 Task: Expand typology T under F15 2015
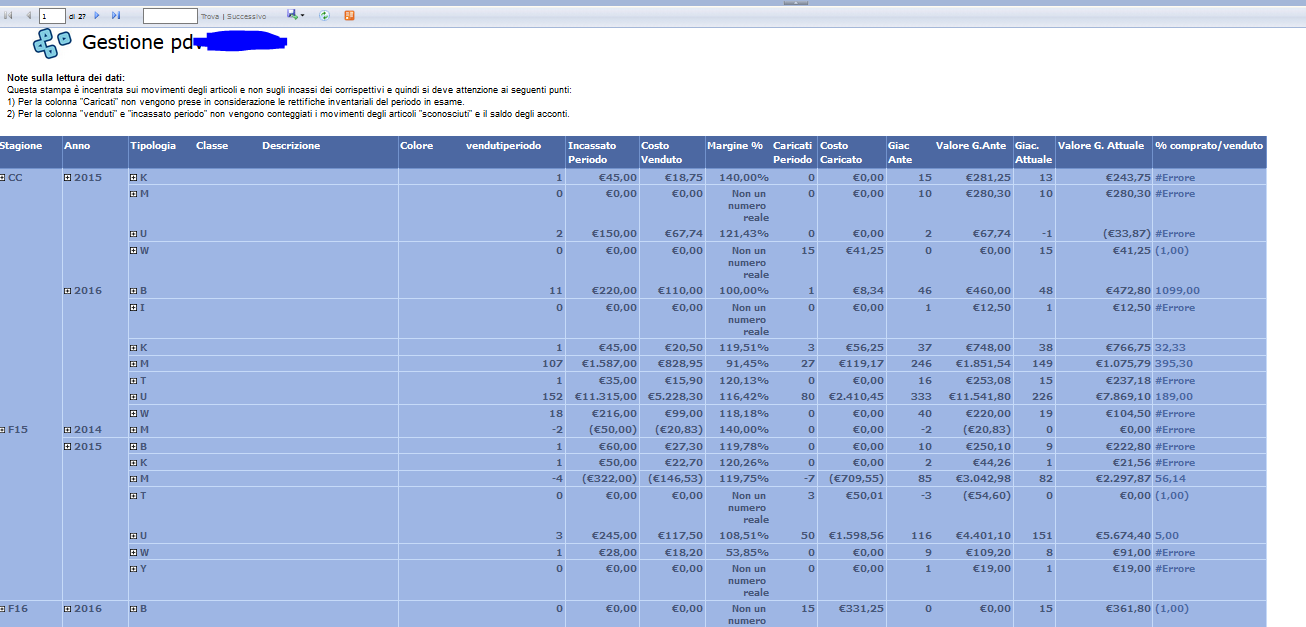[x=133, y=495]
